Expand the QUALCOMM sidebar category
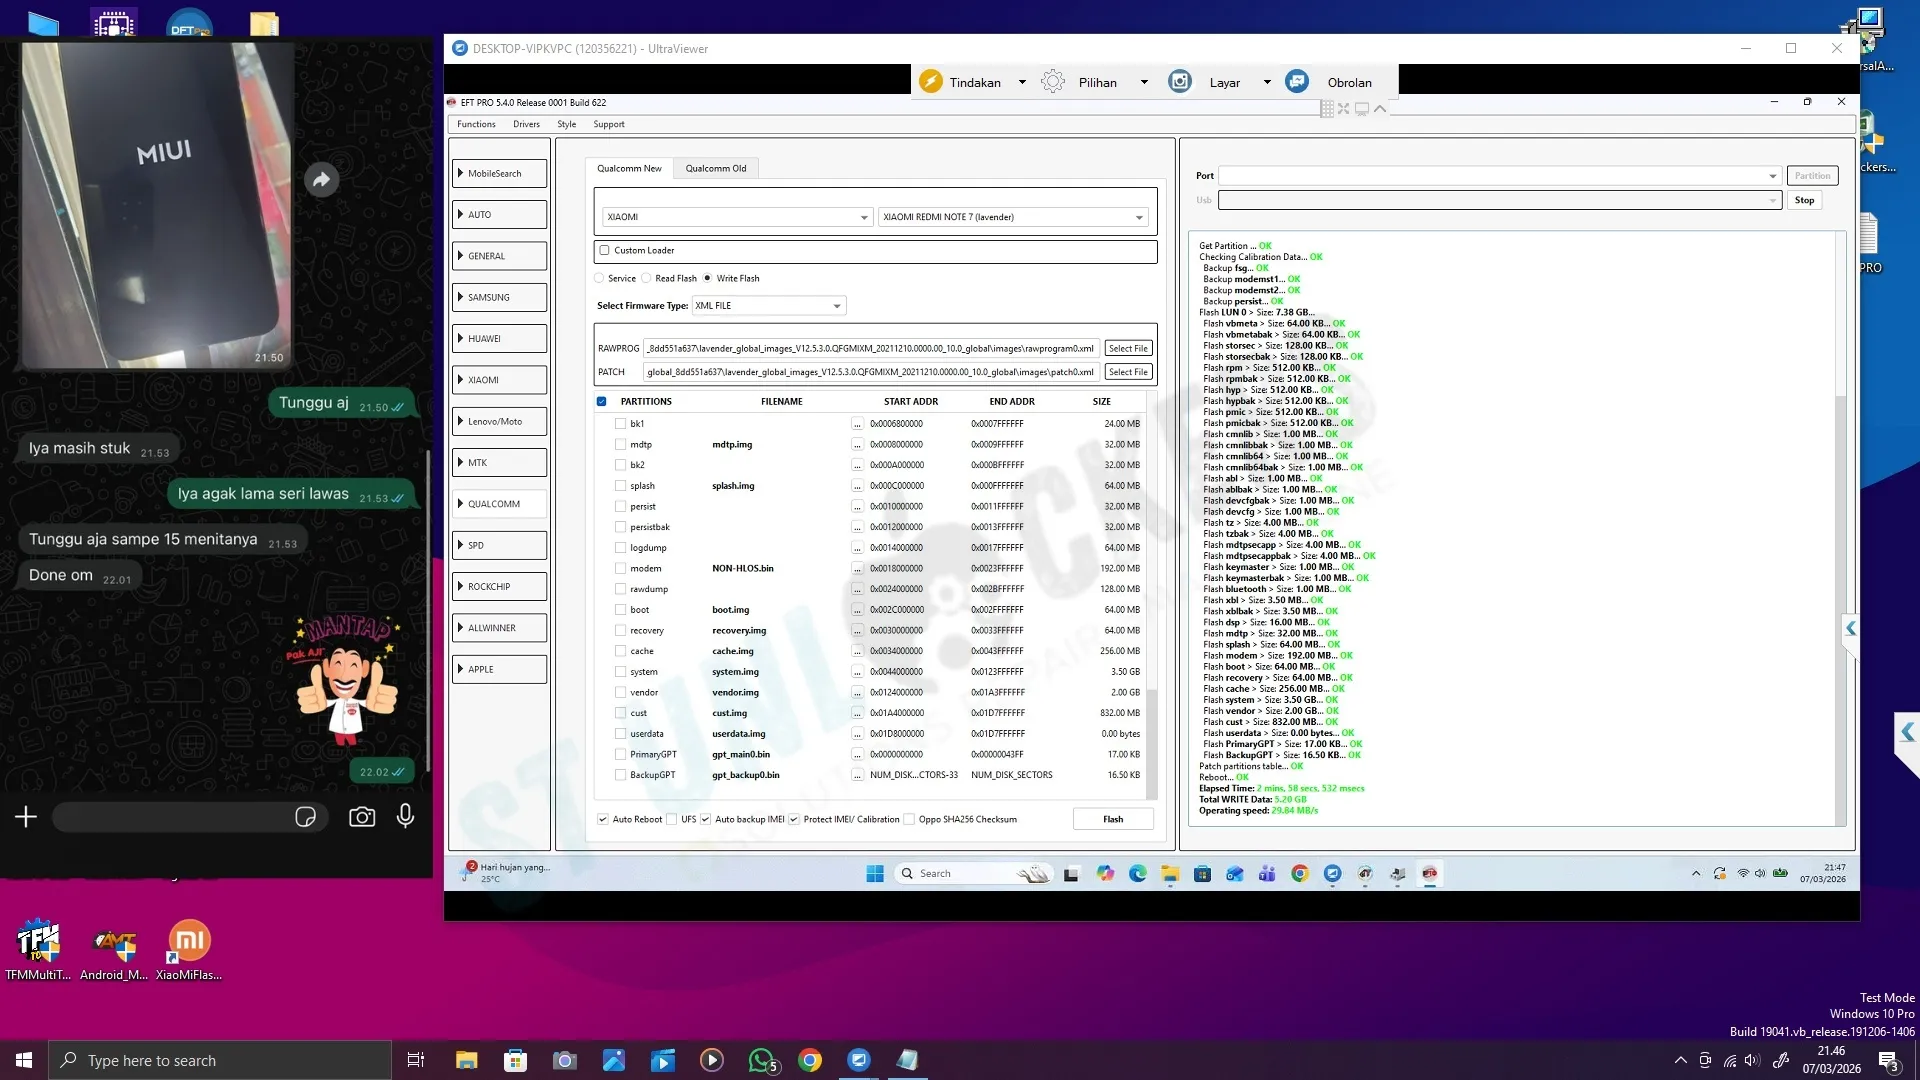This screenshot has width=1920, height=1080. pos(499,504)
